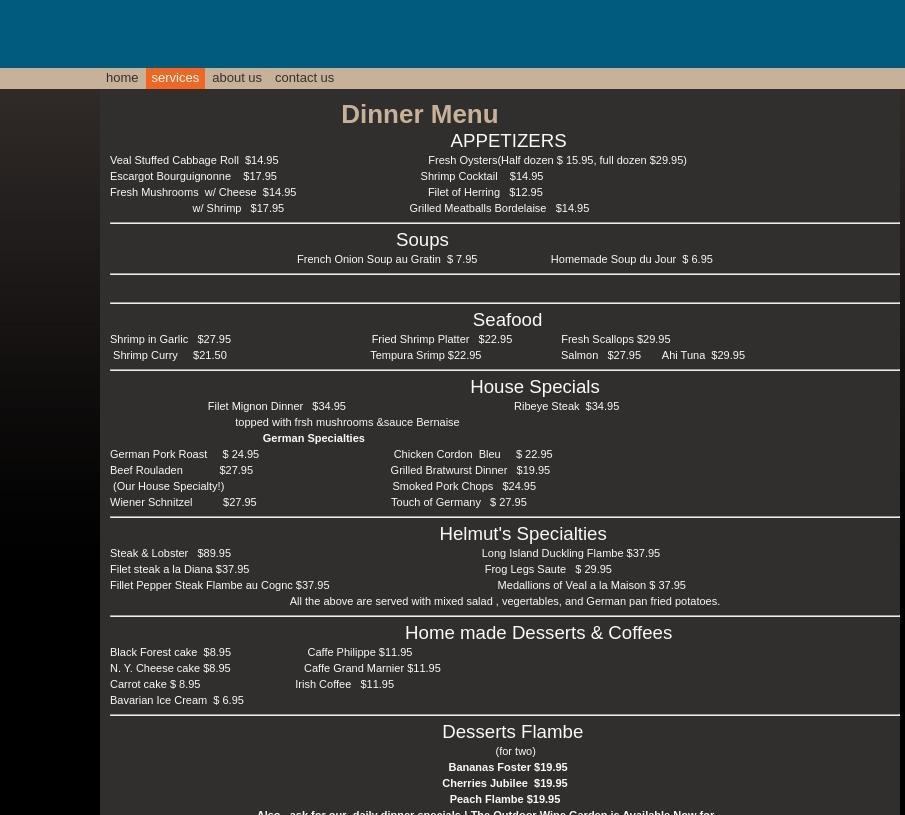
Task: Go to the about us page
Action: 236,78
